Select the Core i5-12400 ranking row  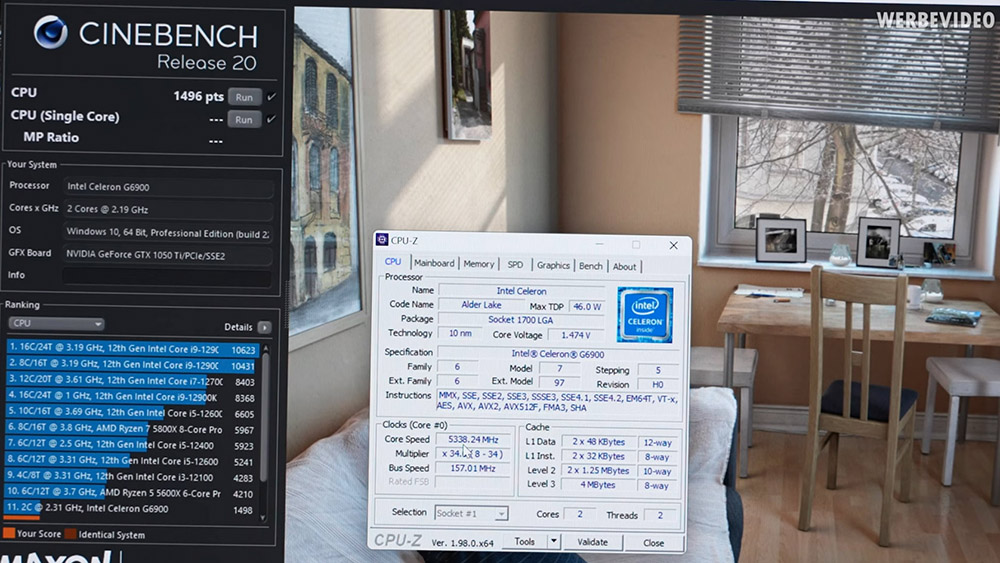(131, 445)
